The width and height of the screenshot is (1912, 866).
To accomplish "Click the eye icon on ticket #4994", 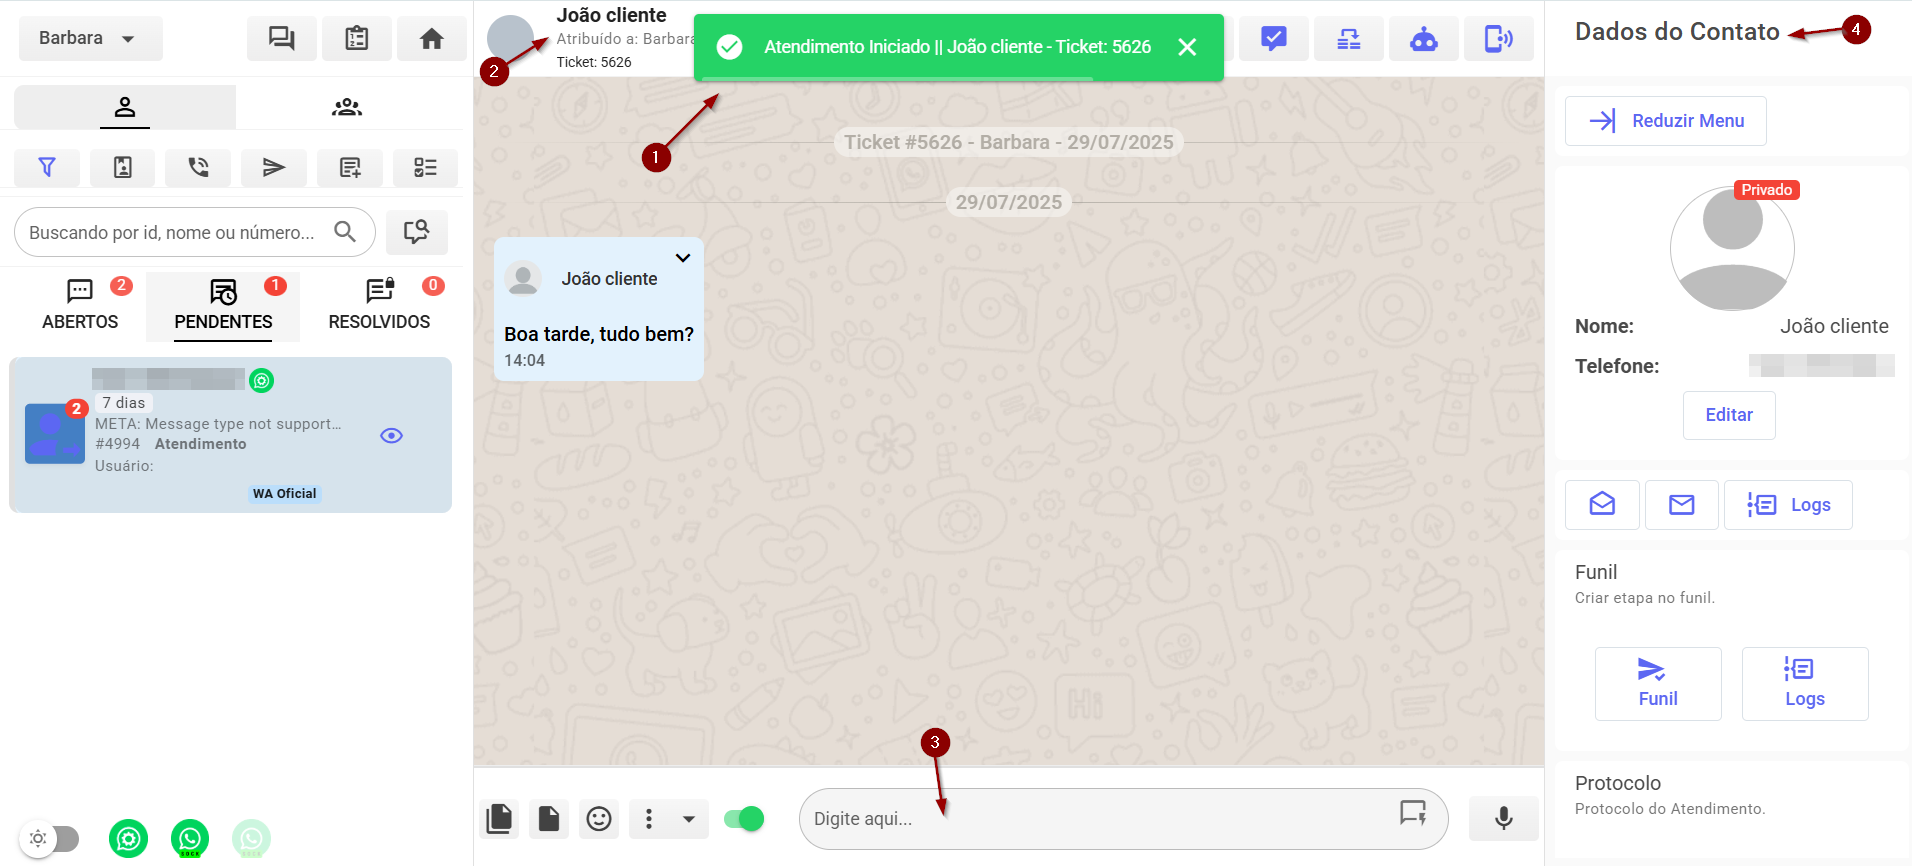I will coord(391,436).
